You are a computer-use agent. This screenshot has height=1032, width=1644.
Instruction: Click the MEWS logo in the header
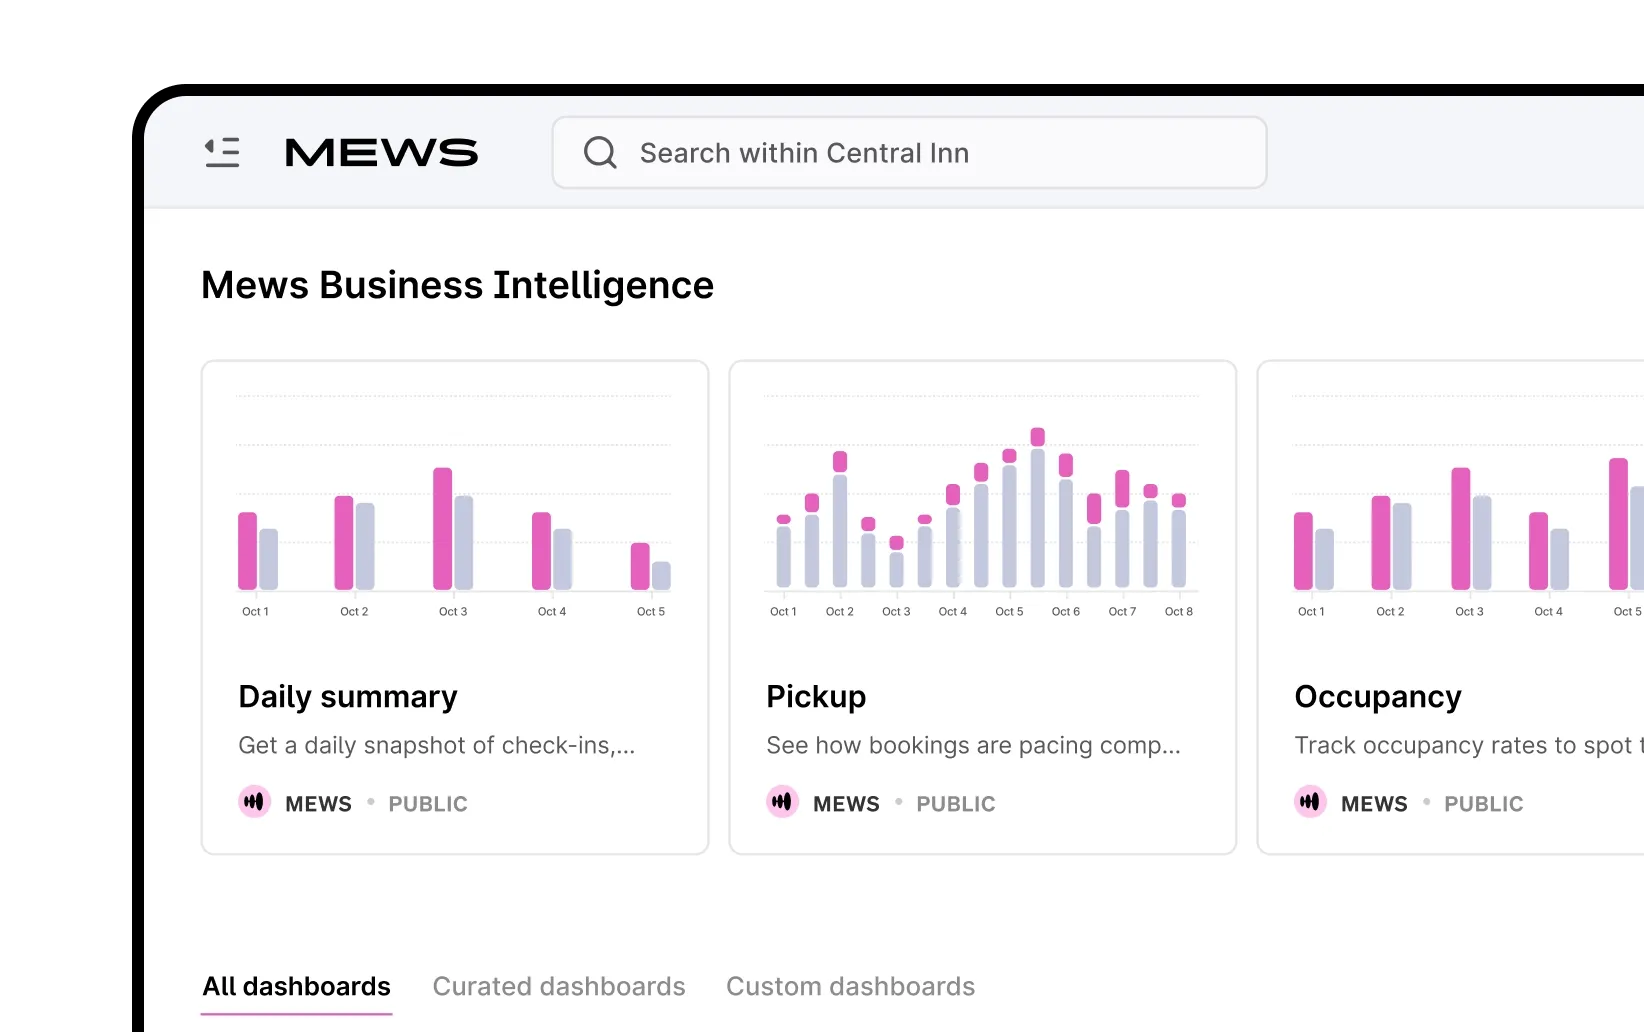click(x=381, y=152)
